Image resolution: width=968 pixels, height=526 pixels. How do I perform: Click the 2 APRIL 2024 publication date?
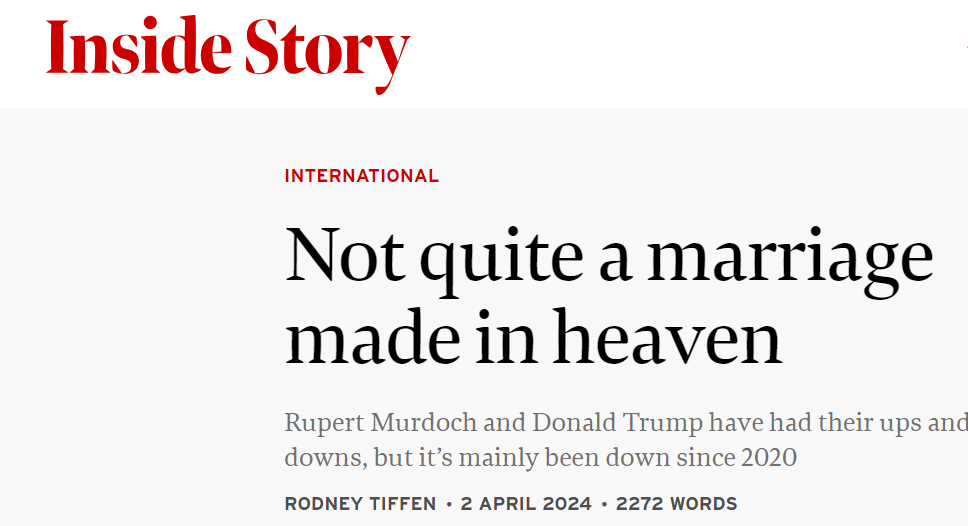[x=526, y=504]
